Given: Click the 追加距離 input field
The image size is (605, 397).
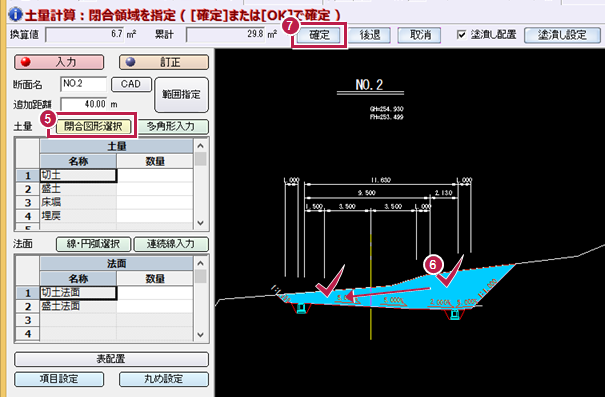Looking at the screenshot, I should 84,104.
